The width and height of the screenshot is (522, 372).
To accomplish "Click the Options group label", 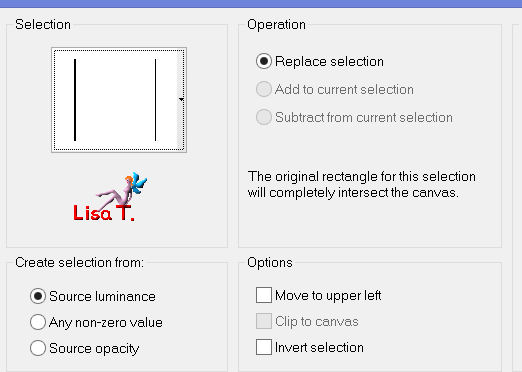I will [270, 263].
